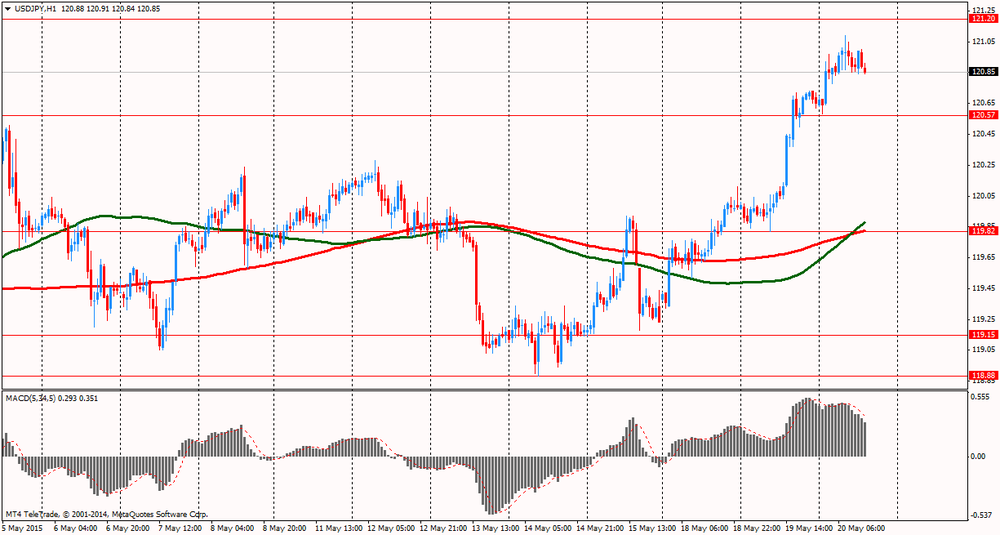The height and width of the screenshot is (535, 1000).
Task: Click the triangle arrow beside USDJPY,H1
Action: point(7,9)
